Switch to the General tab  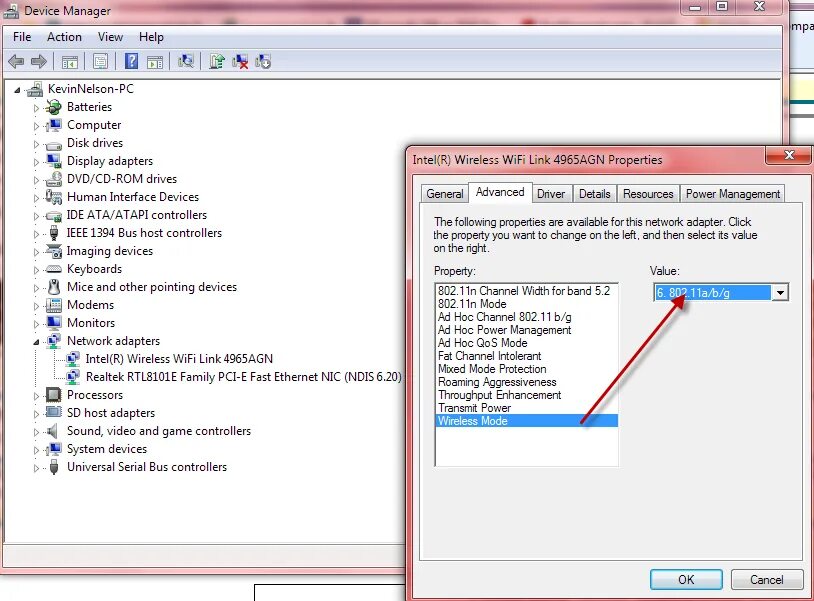(x=444, y=194)
